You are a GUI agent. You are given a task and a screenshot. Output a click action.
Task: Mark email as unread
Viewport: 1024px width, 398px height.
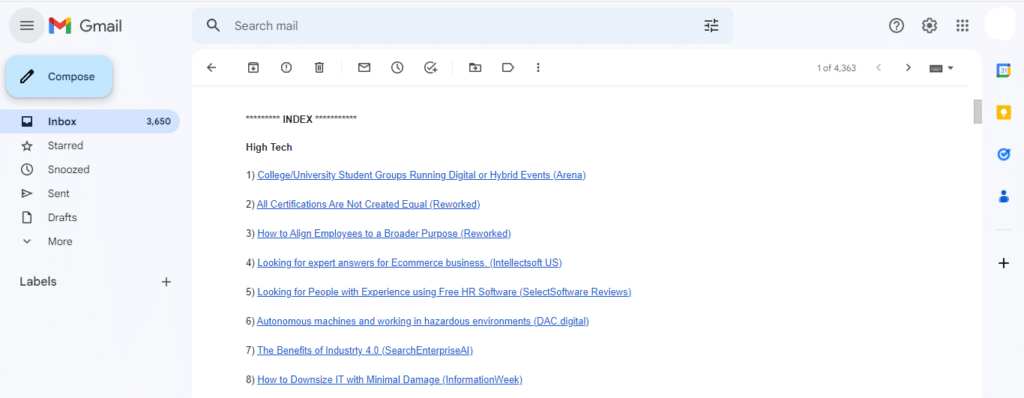pos(364,67)
